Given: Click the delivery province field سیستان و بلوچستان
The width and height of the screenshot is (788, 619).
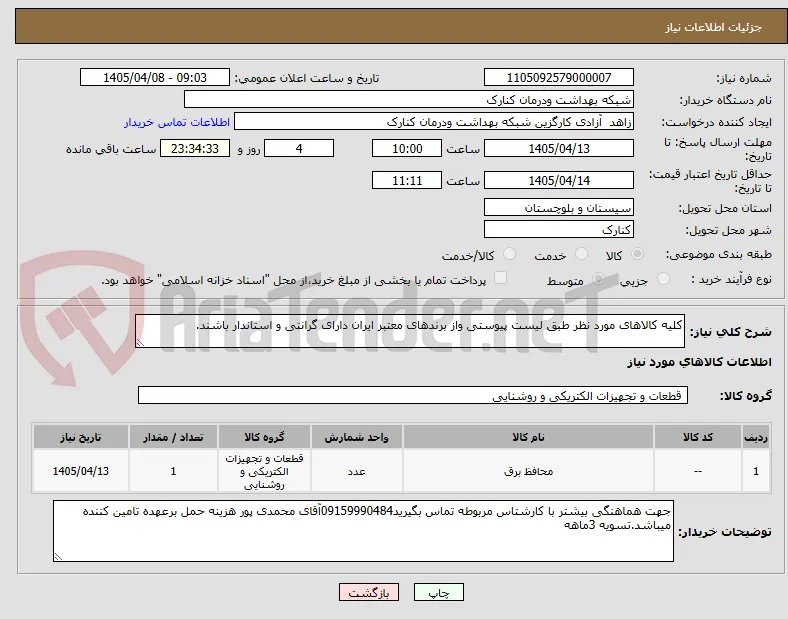Looking at the screenshot, I should coord(558,208).
